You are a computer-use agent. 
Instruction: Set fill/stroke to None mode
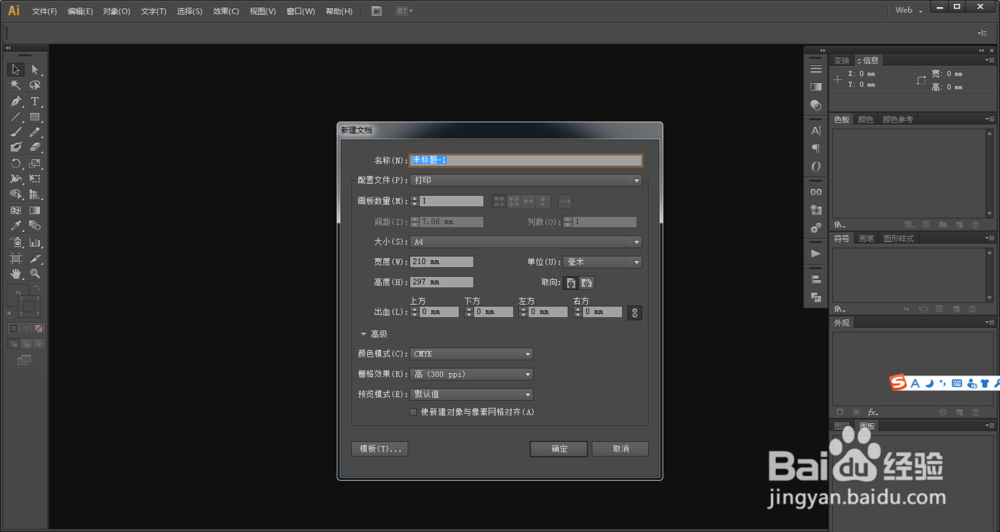39,329
